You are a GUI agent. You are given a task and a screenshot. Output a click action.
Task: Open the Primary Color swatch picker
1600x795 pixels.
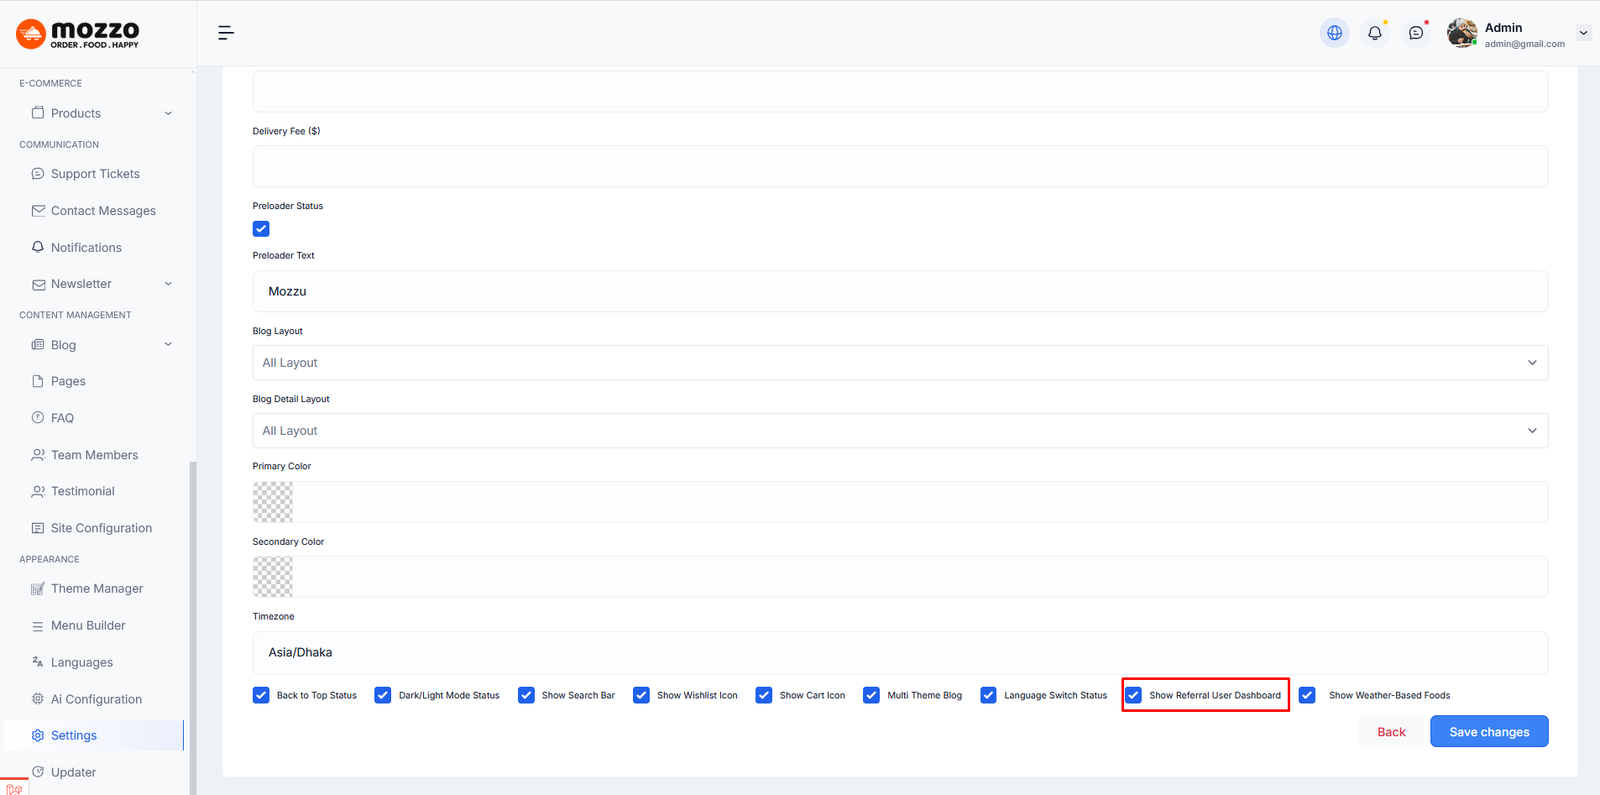273,502
